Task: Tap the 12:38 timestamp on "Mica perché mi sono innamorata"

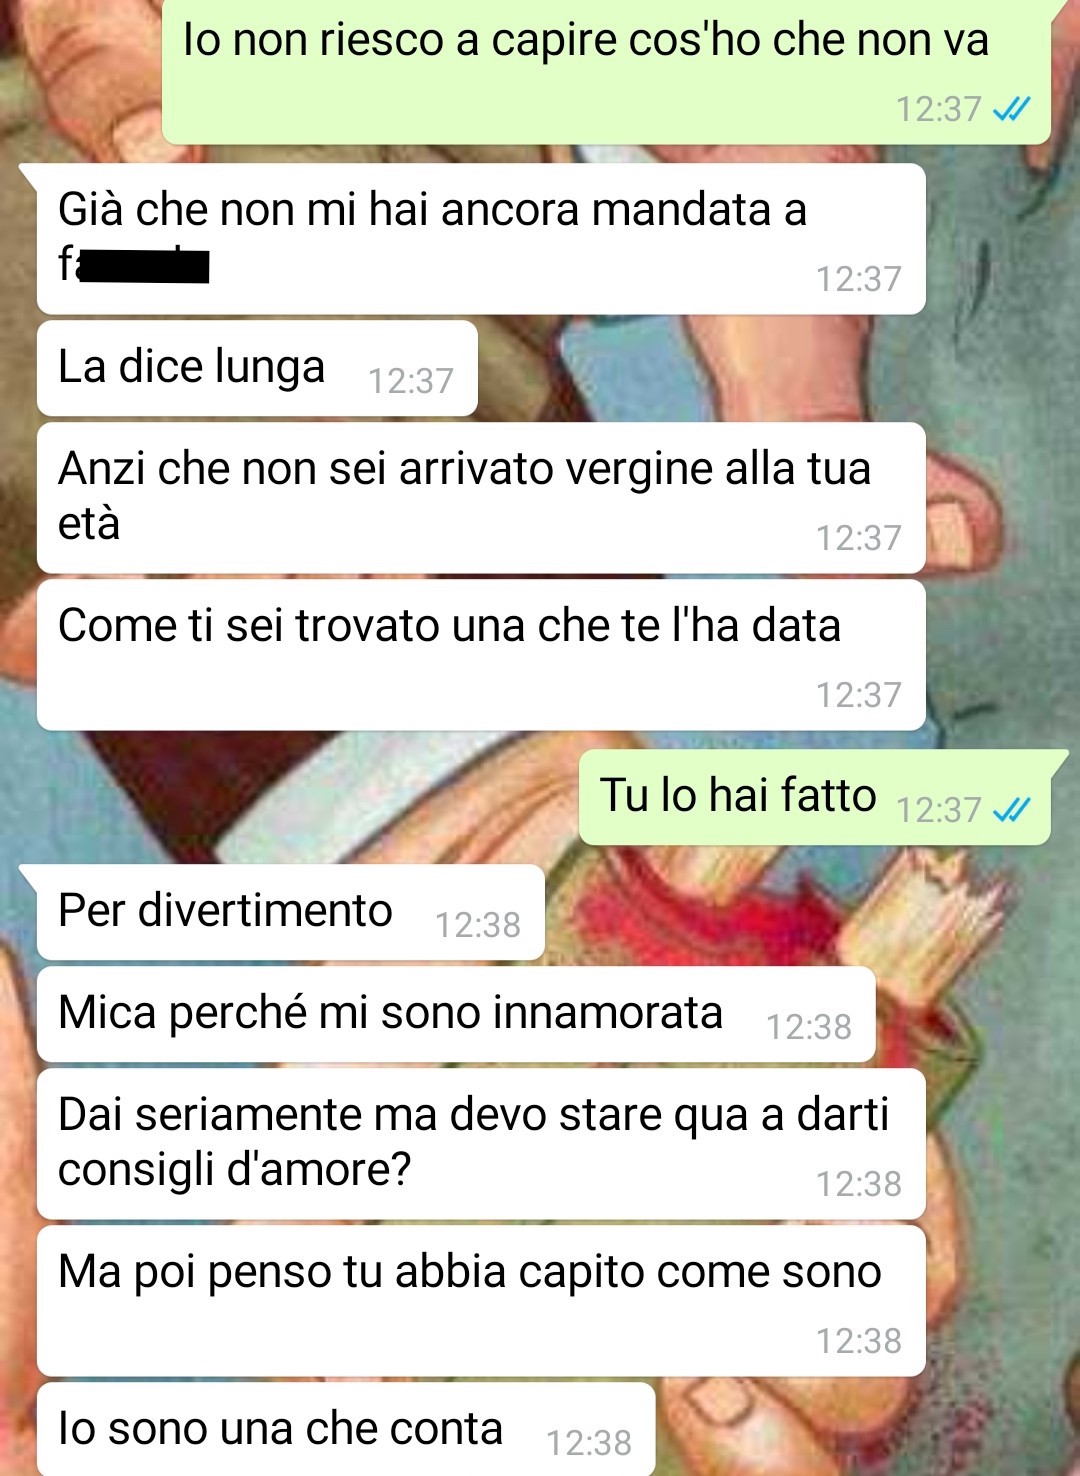Action: point(809,1027)
